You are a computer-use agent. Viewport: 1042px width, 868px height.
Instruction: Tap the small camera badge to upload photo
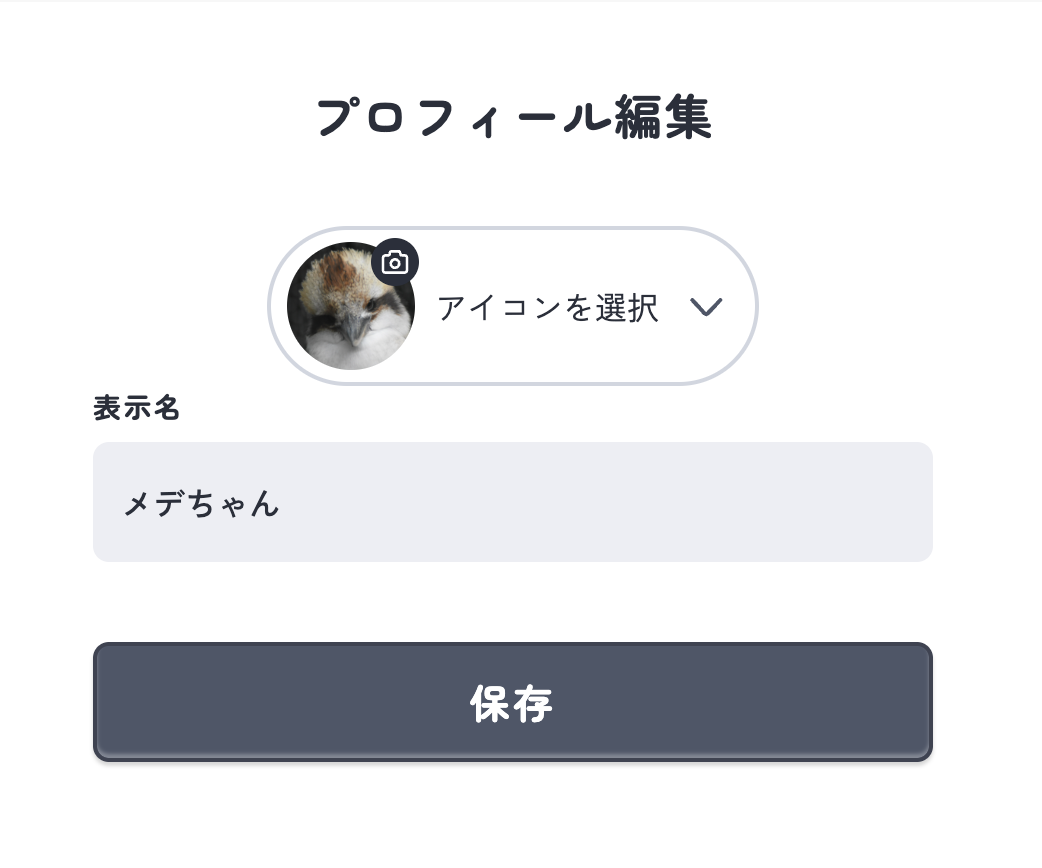point(395,263)
